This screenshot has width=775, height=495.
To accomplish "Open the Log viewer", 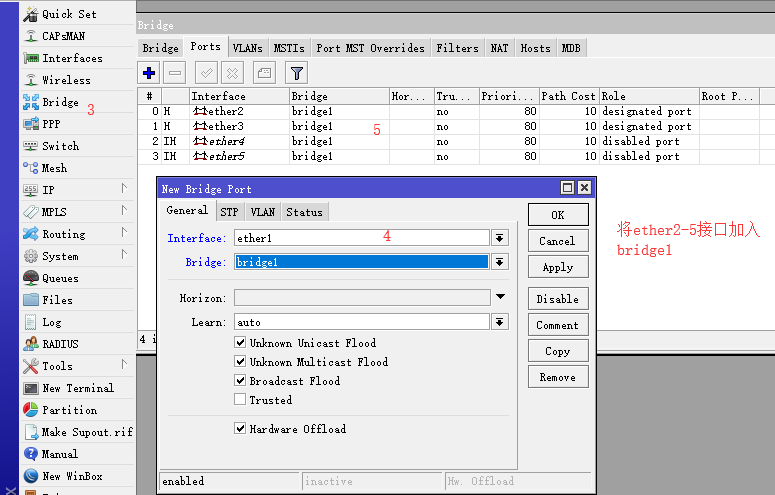I will pos(51,322).
